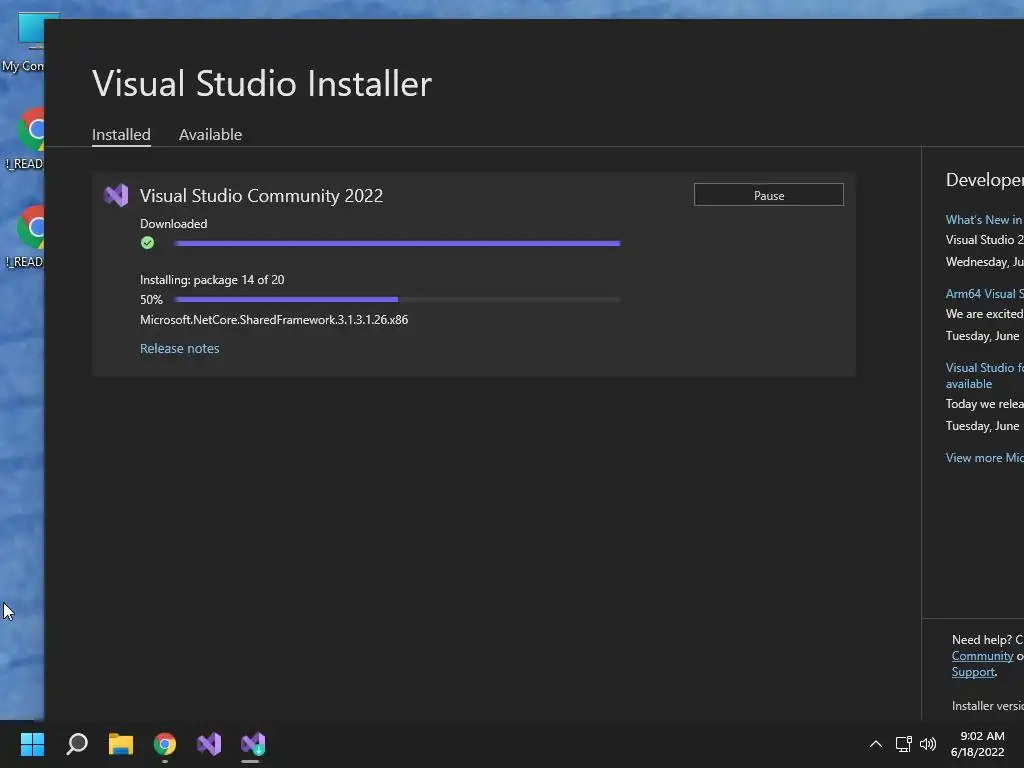Screen dimensions: 1024x768
Task: Open Visual Studio from the taskbar
Action: tap(209, 744)
